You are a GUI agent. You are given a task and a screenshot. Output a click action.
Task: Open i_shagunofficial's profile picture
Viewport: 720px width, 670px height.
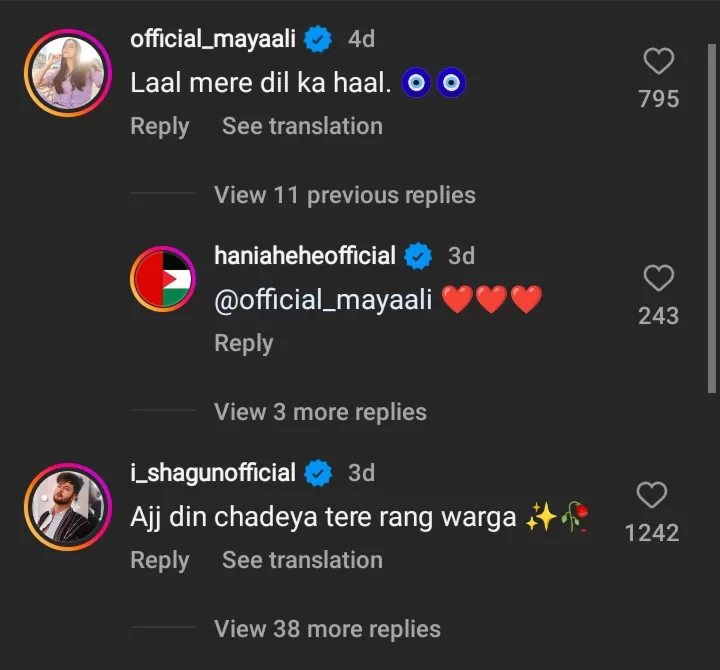click(67, 507)
